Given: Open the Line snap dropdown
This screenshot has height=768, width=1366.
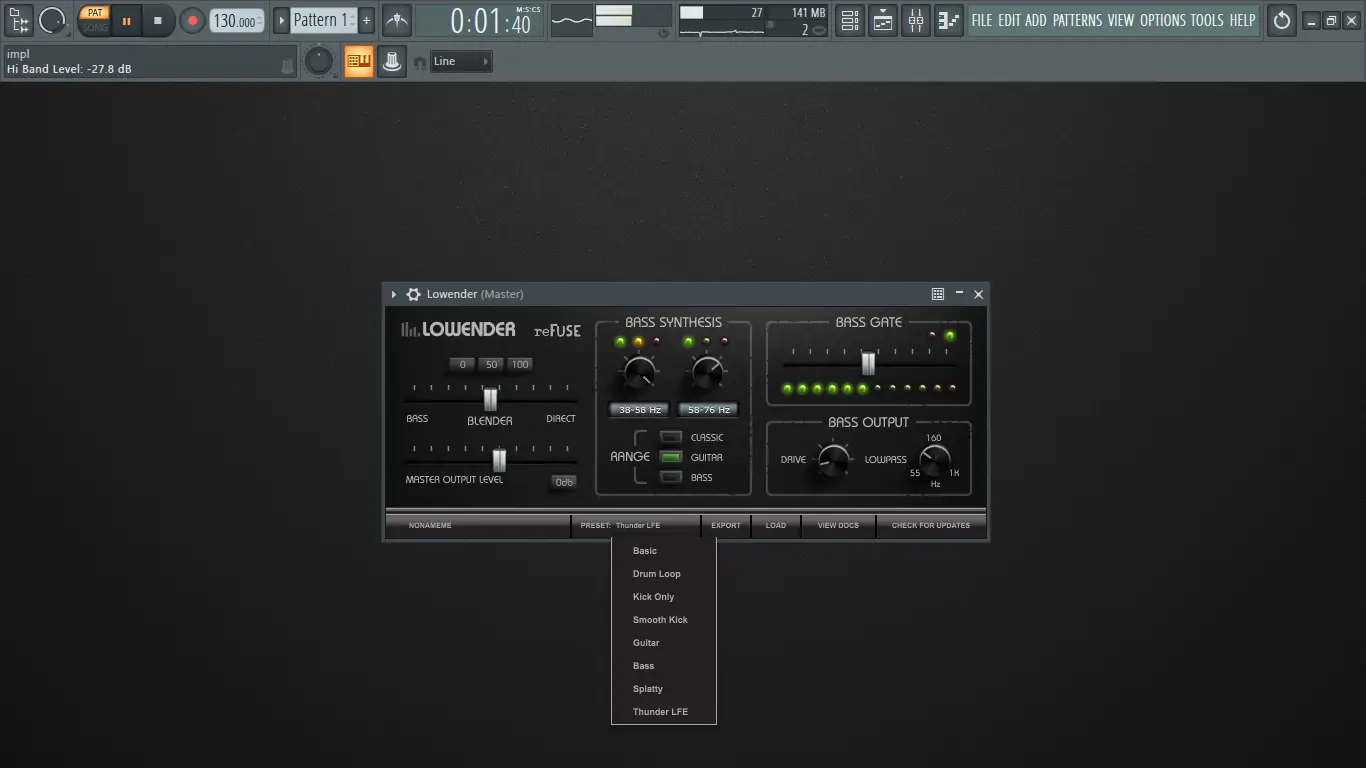Looking at the screenshot, I should pos(461,62).
